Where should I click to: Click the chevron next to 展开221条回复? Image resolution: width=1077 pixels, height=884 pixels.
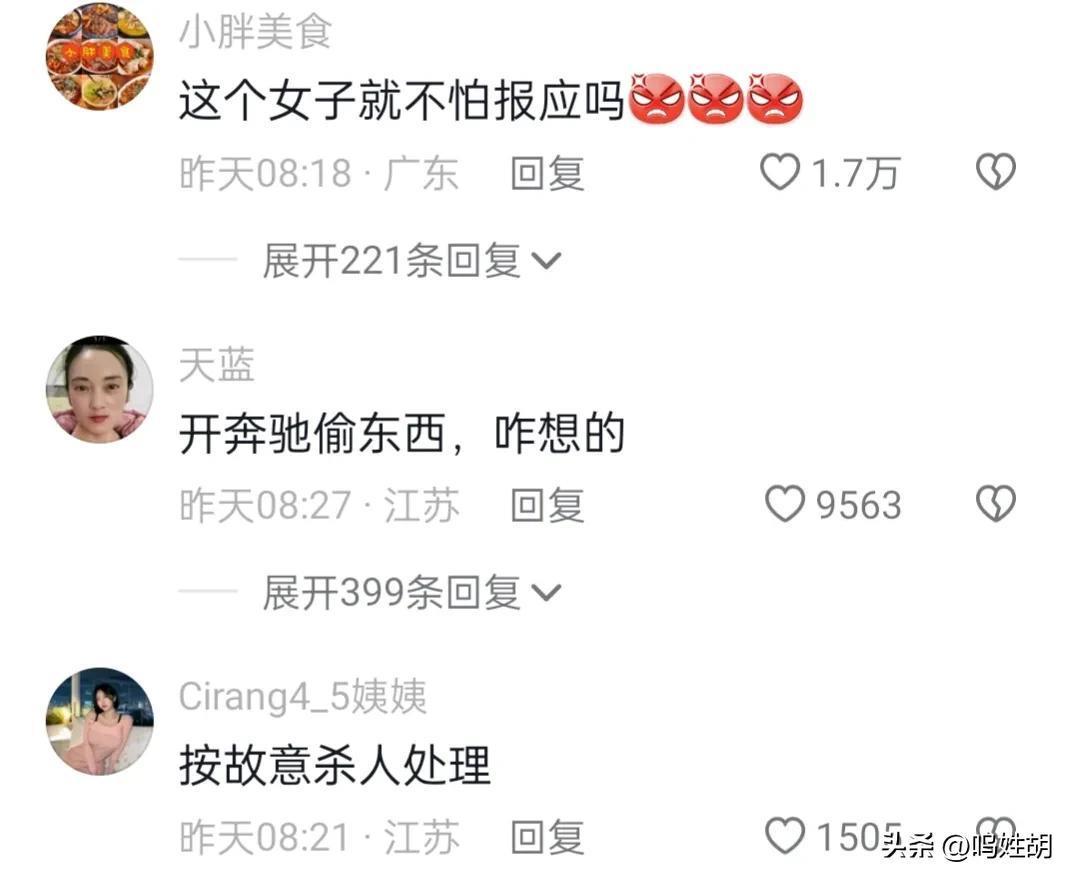point(547,262)
